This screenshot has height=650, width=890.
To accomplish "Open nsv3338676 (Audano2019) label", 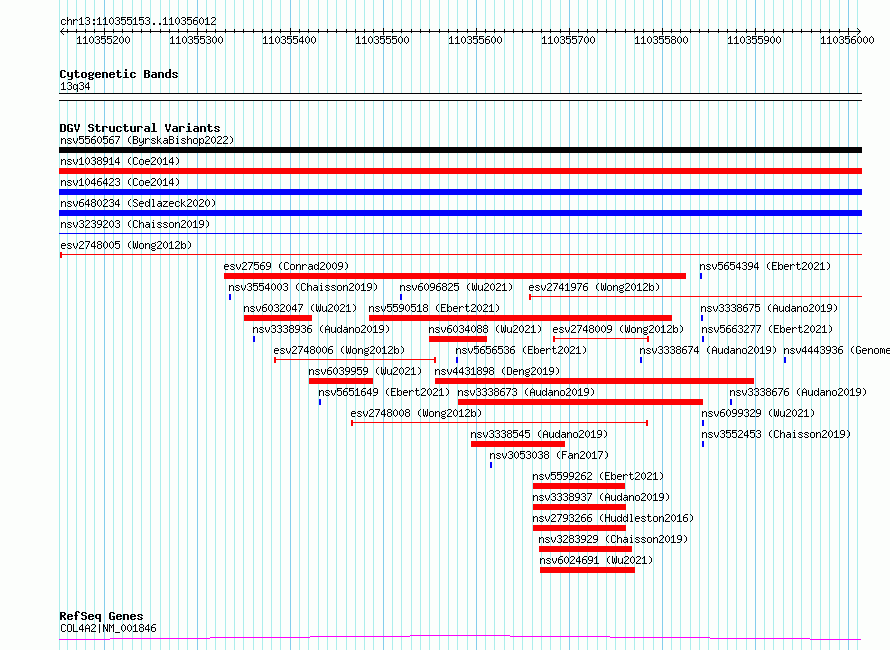I will [x=798, y=392].
